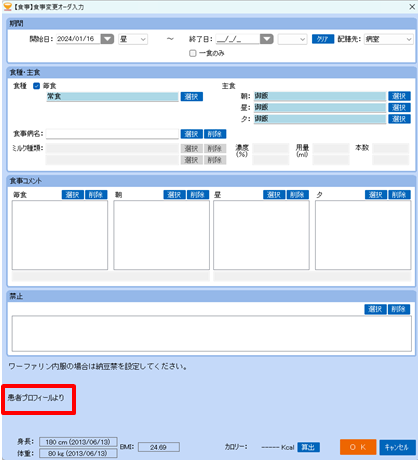Open the end date calendar dropdown

[x=267, y=39]
